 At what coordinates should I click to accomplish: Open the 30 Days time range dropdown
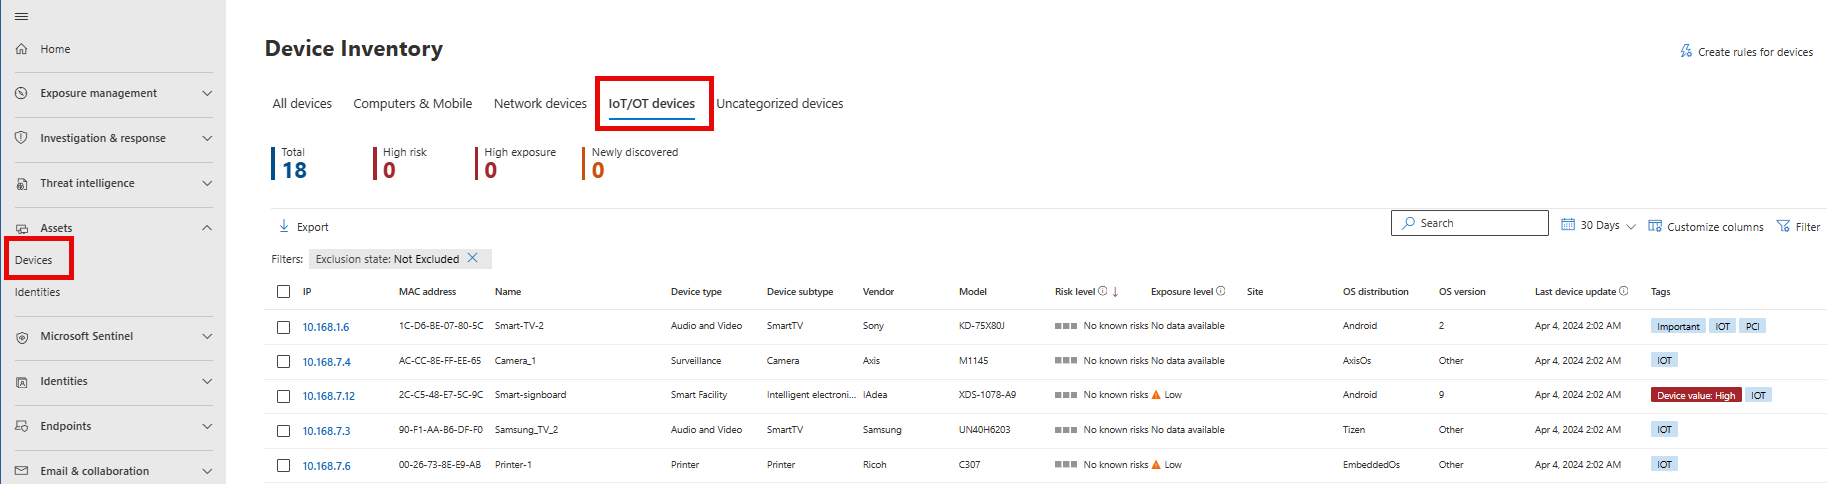1599,226
